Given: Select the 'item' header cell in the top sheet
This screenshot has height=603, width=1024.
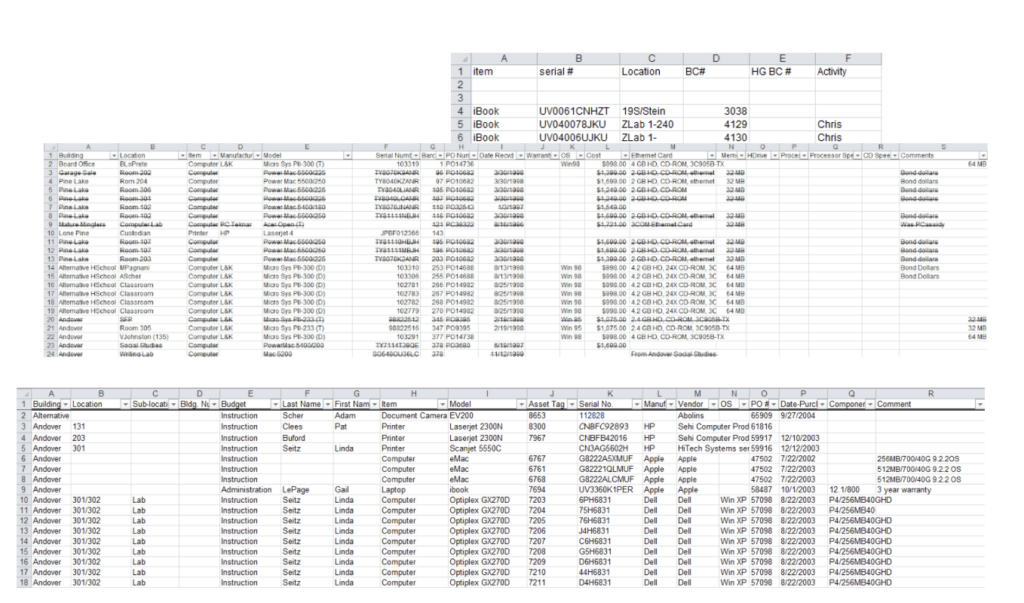Looking at the screenshot, I should (x=504, y=72).
